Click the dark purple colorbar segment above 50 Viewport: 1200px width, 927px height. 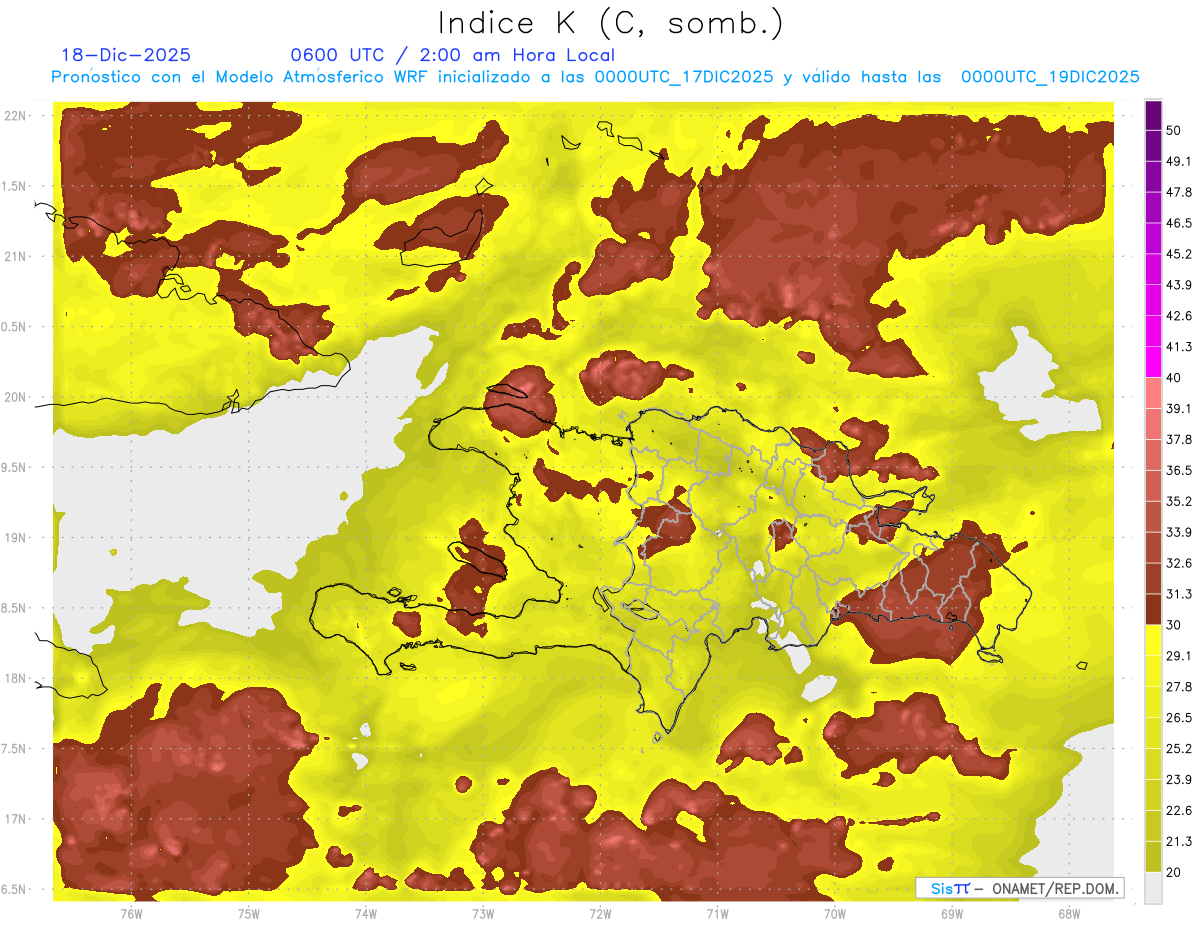pyautogui.click(x=1153, y=115)
